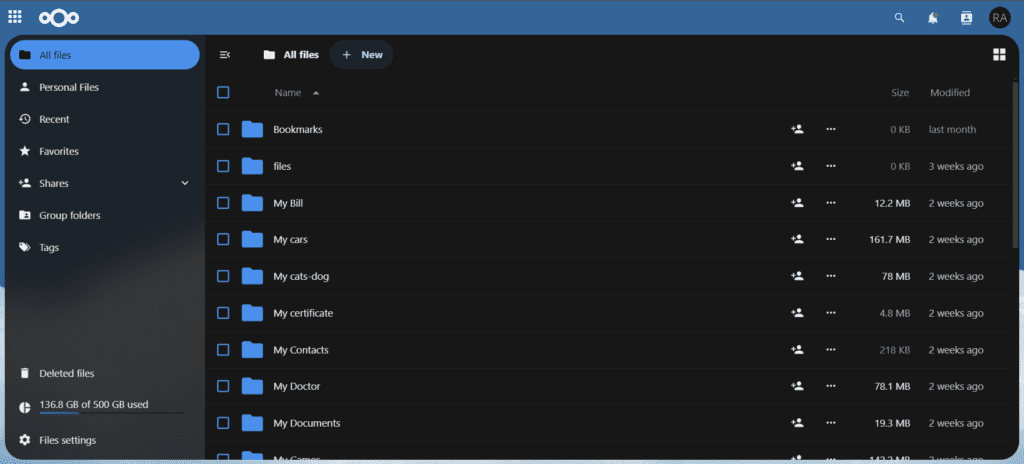The width and height of the screenshot is (1024, 464).
Task: Select the My Doctor checkbox
Action: 223,386
